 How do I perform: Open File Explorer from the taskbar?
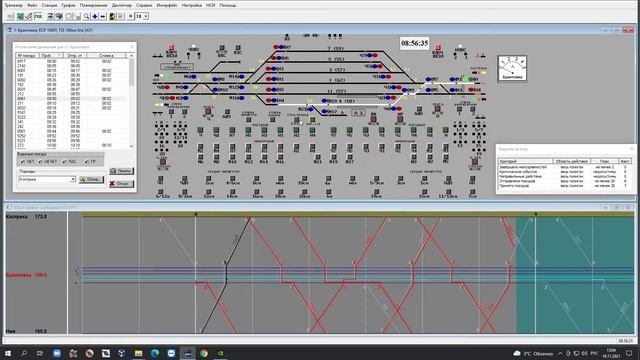tap(138, 353)
